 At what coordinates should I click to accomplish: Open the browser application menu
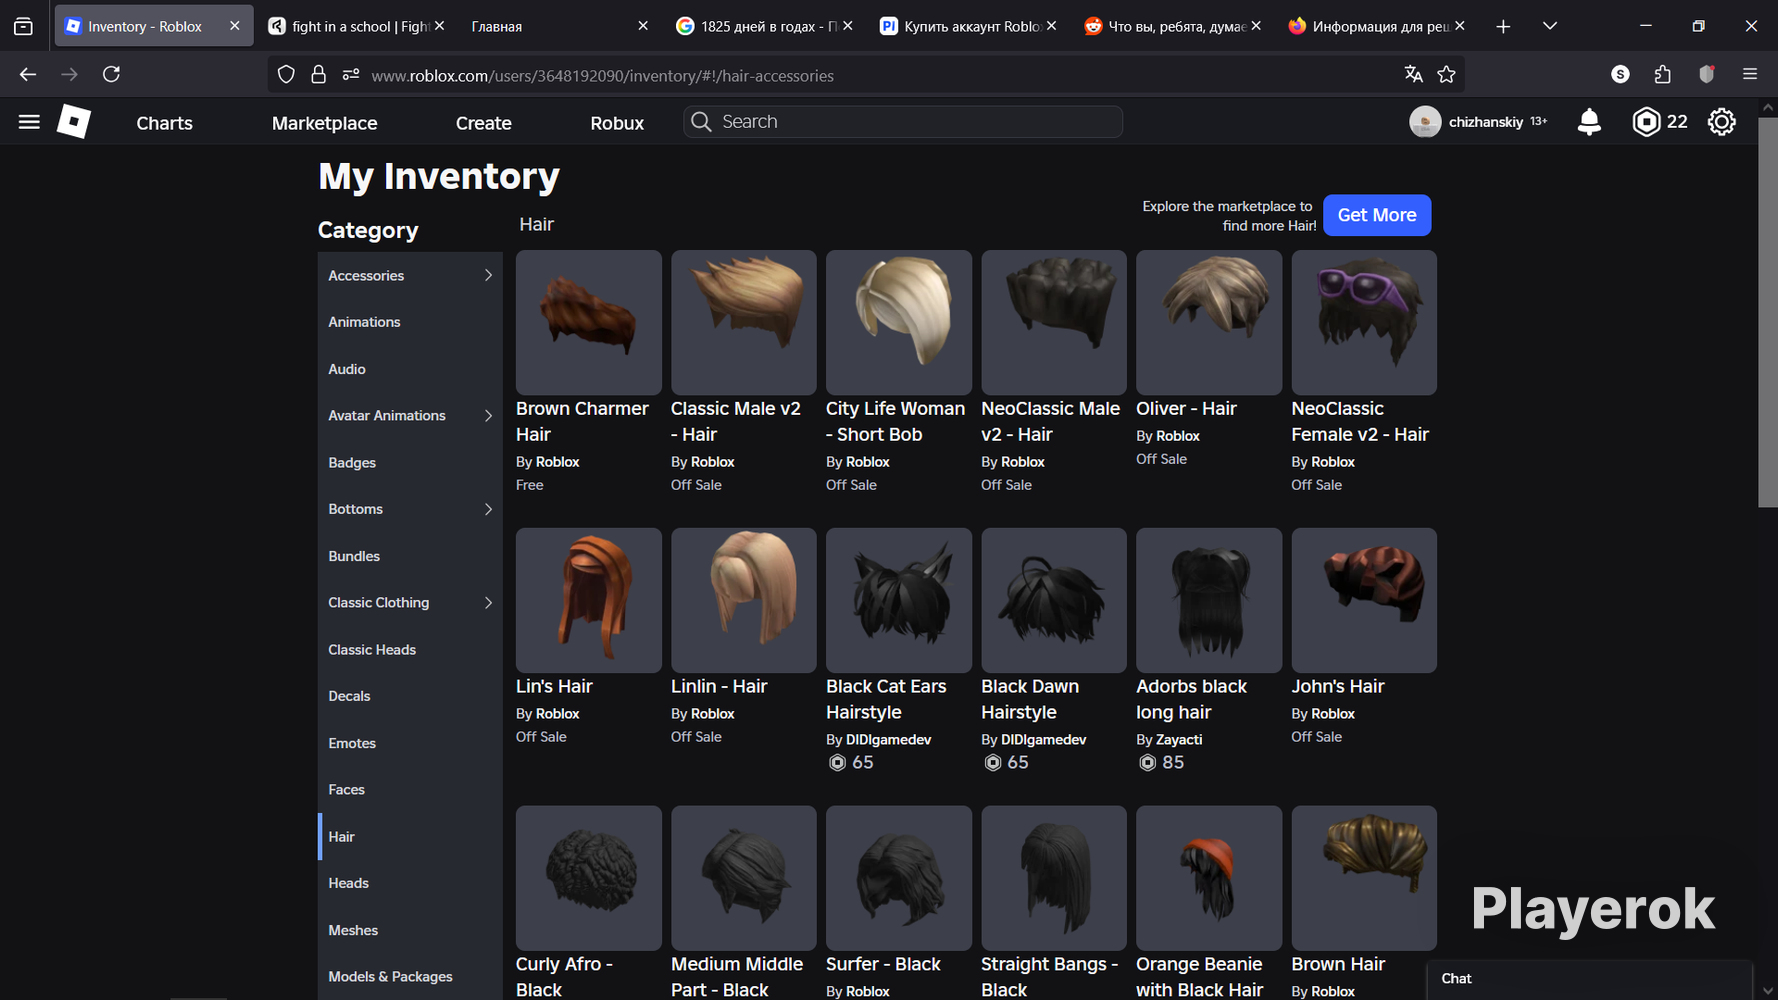coord(1750,74)
